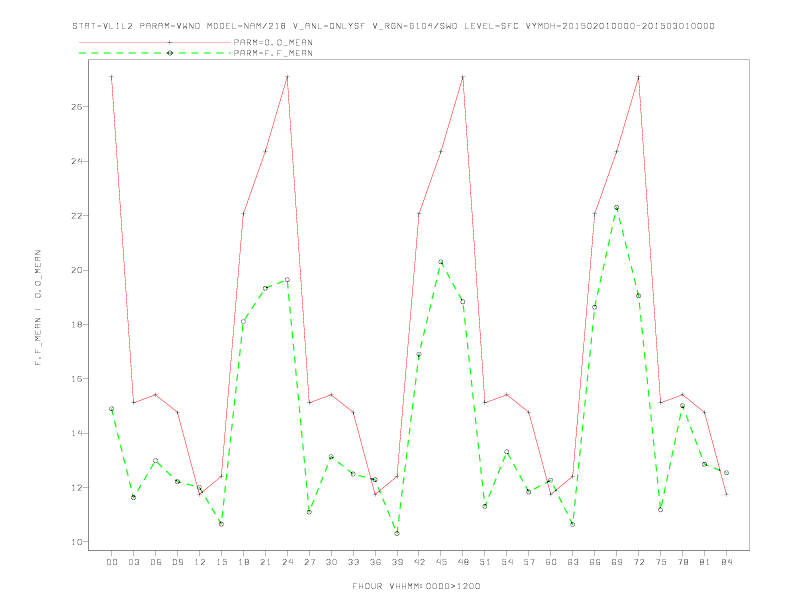Click x-axis forecast hour label 72
The height and width of the screenshot is (612, 792).
click(x=638, y=562)
